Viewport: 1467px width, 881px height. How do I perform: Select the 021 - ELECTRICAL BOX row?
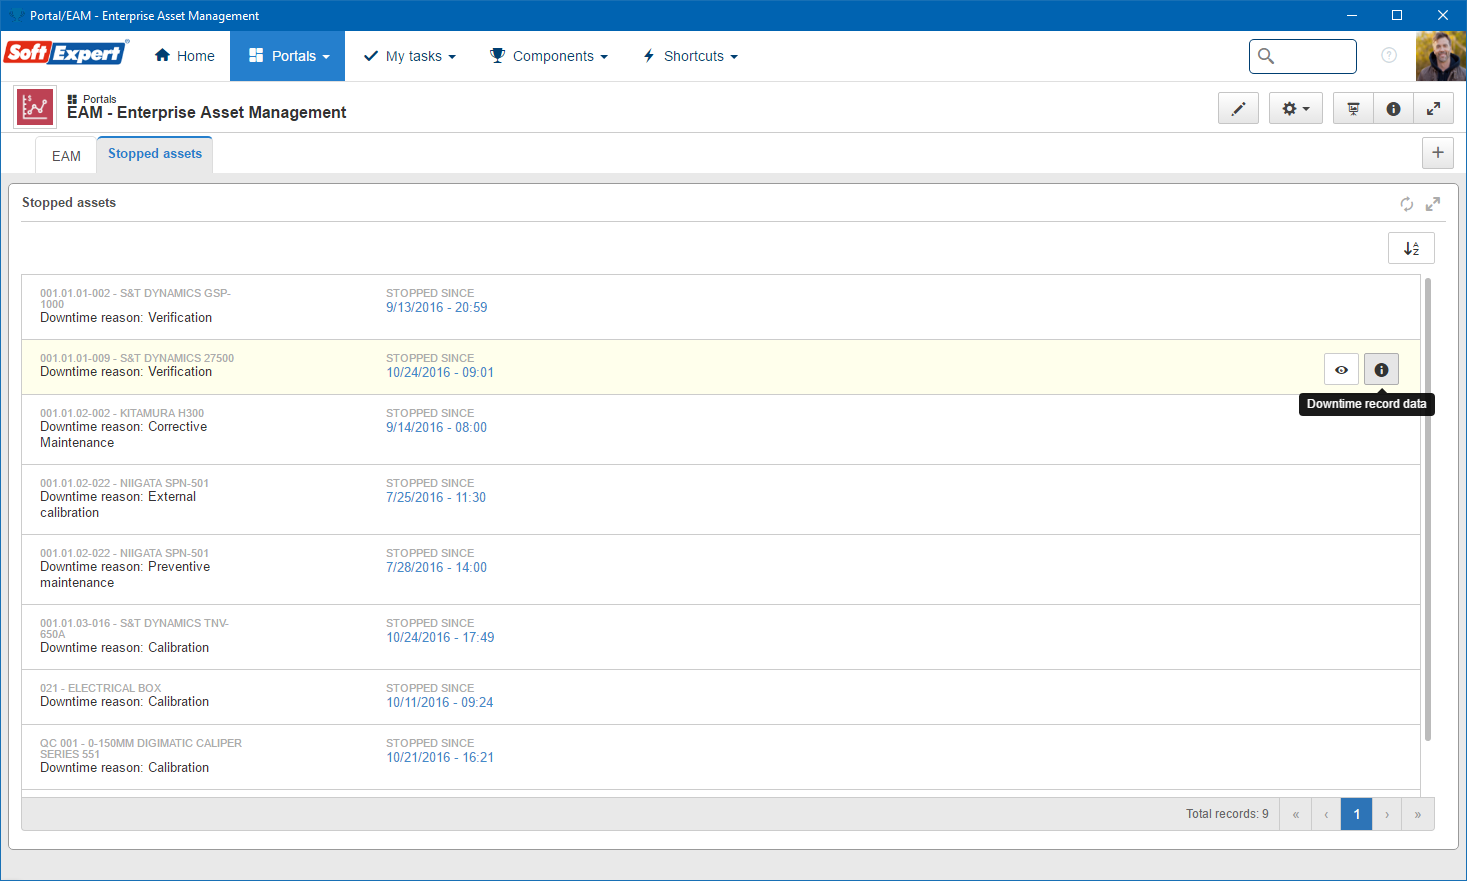coord(721,697)
